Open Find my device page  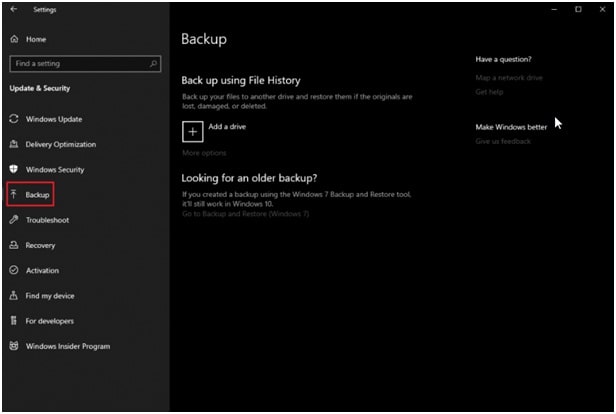[x=50, y=296]
